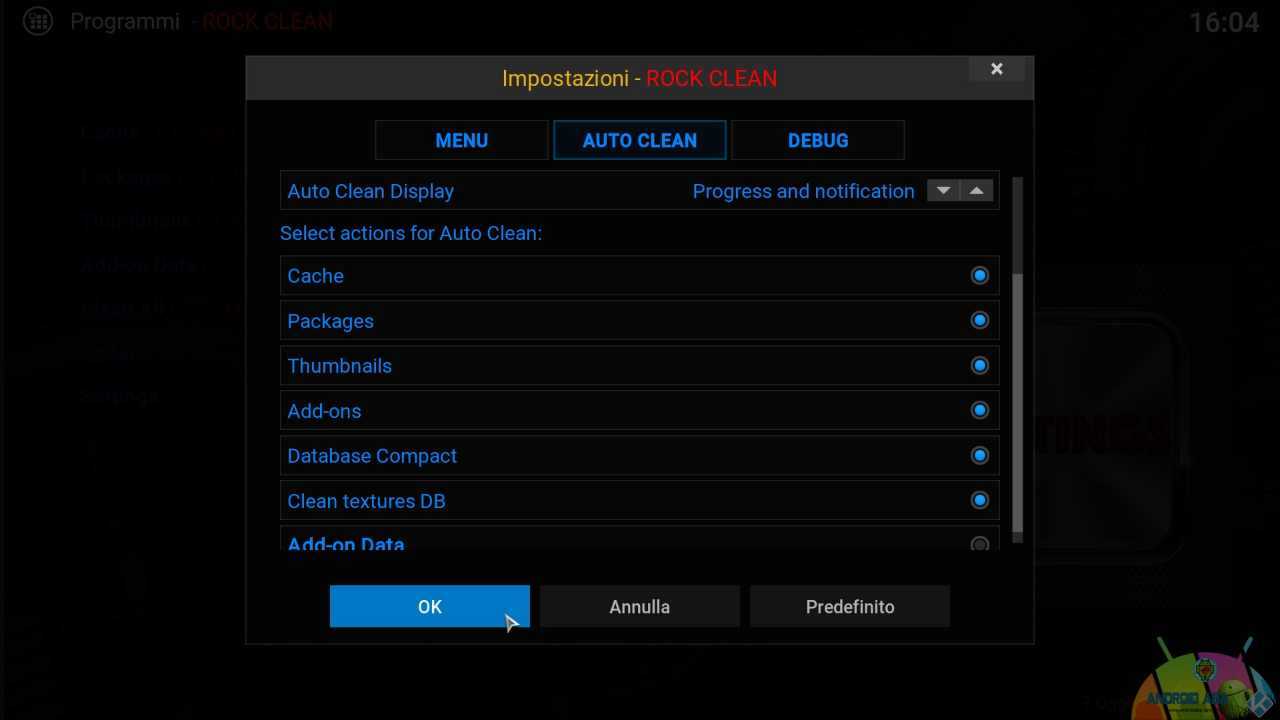Click the Database Compact label
The width and height of the screenshot is (1280, 720).
(x=372, y=456)
